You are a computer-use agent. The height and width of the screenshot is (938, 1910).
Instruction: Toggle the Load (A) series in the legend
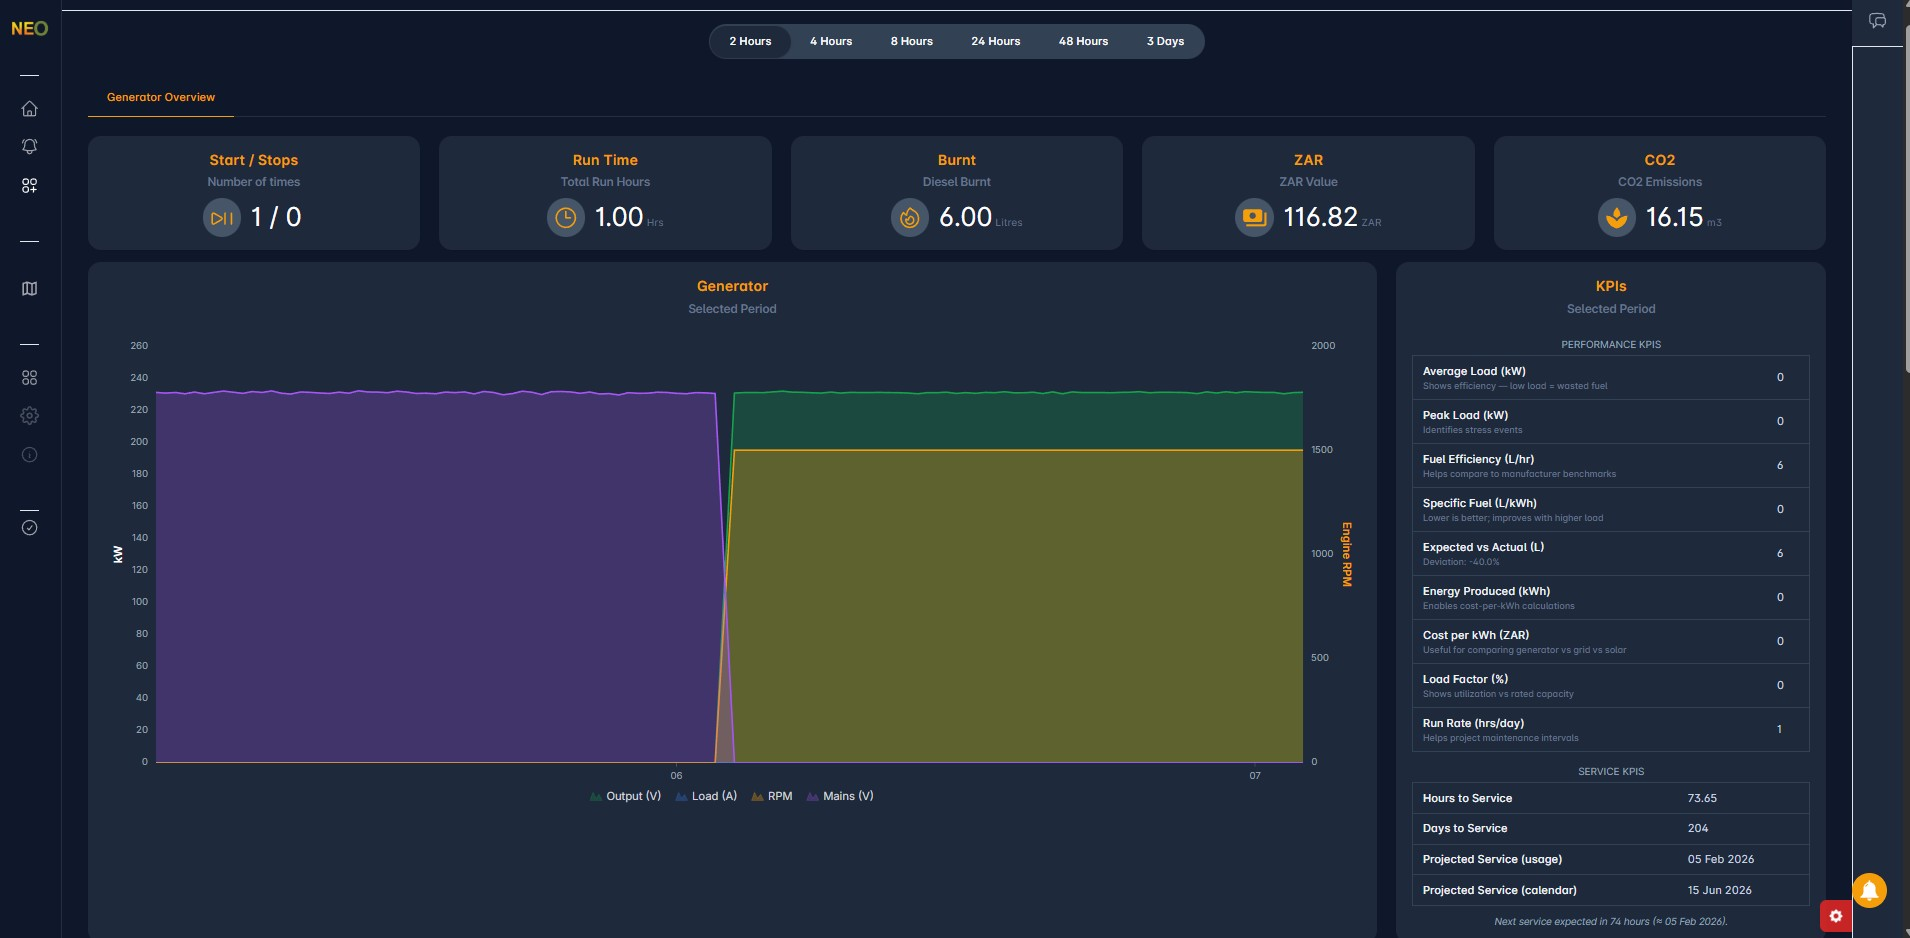pyautogui.click(x=706, y=796)
